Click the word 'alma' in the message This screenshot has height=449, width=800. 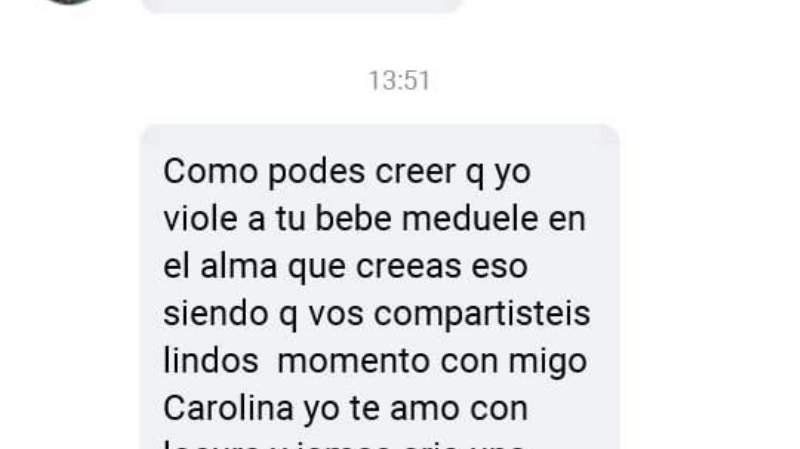pos(239,266)
